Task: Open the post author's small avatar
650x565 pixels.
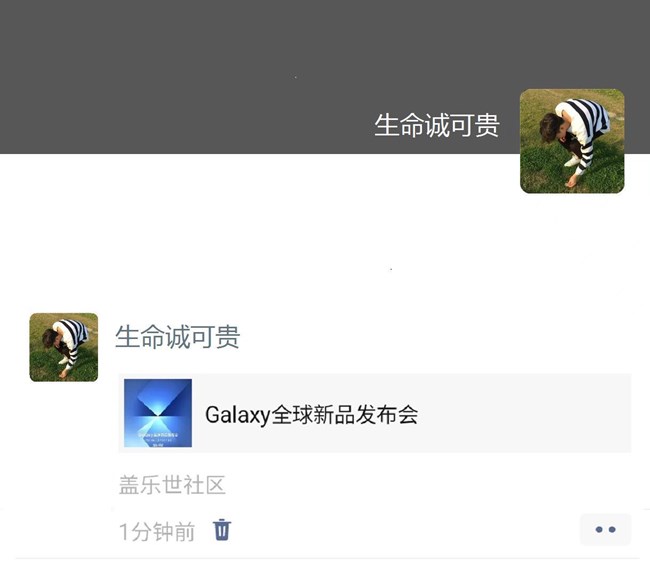Action: tap(64, 347)
